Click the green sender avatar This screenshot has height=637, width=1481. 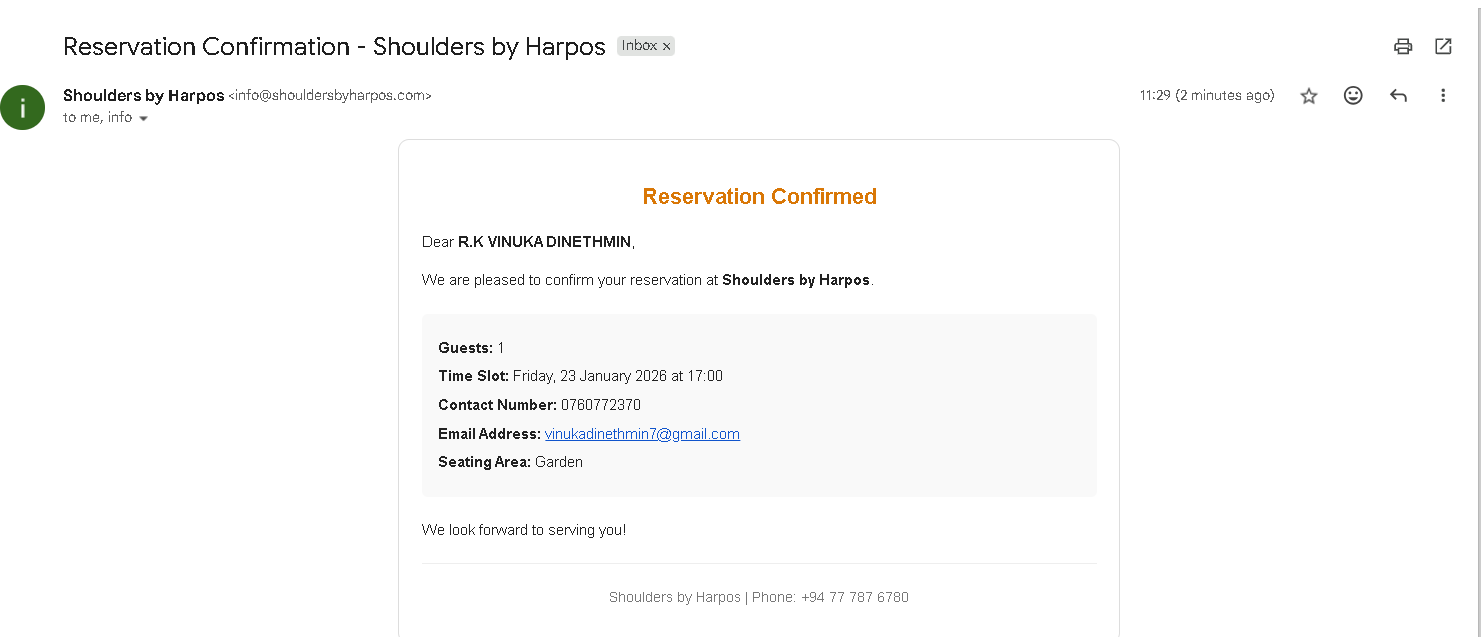22,107
